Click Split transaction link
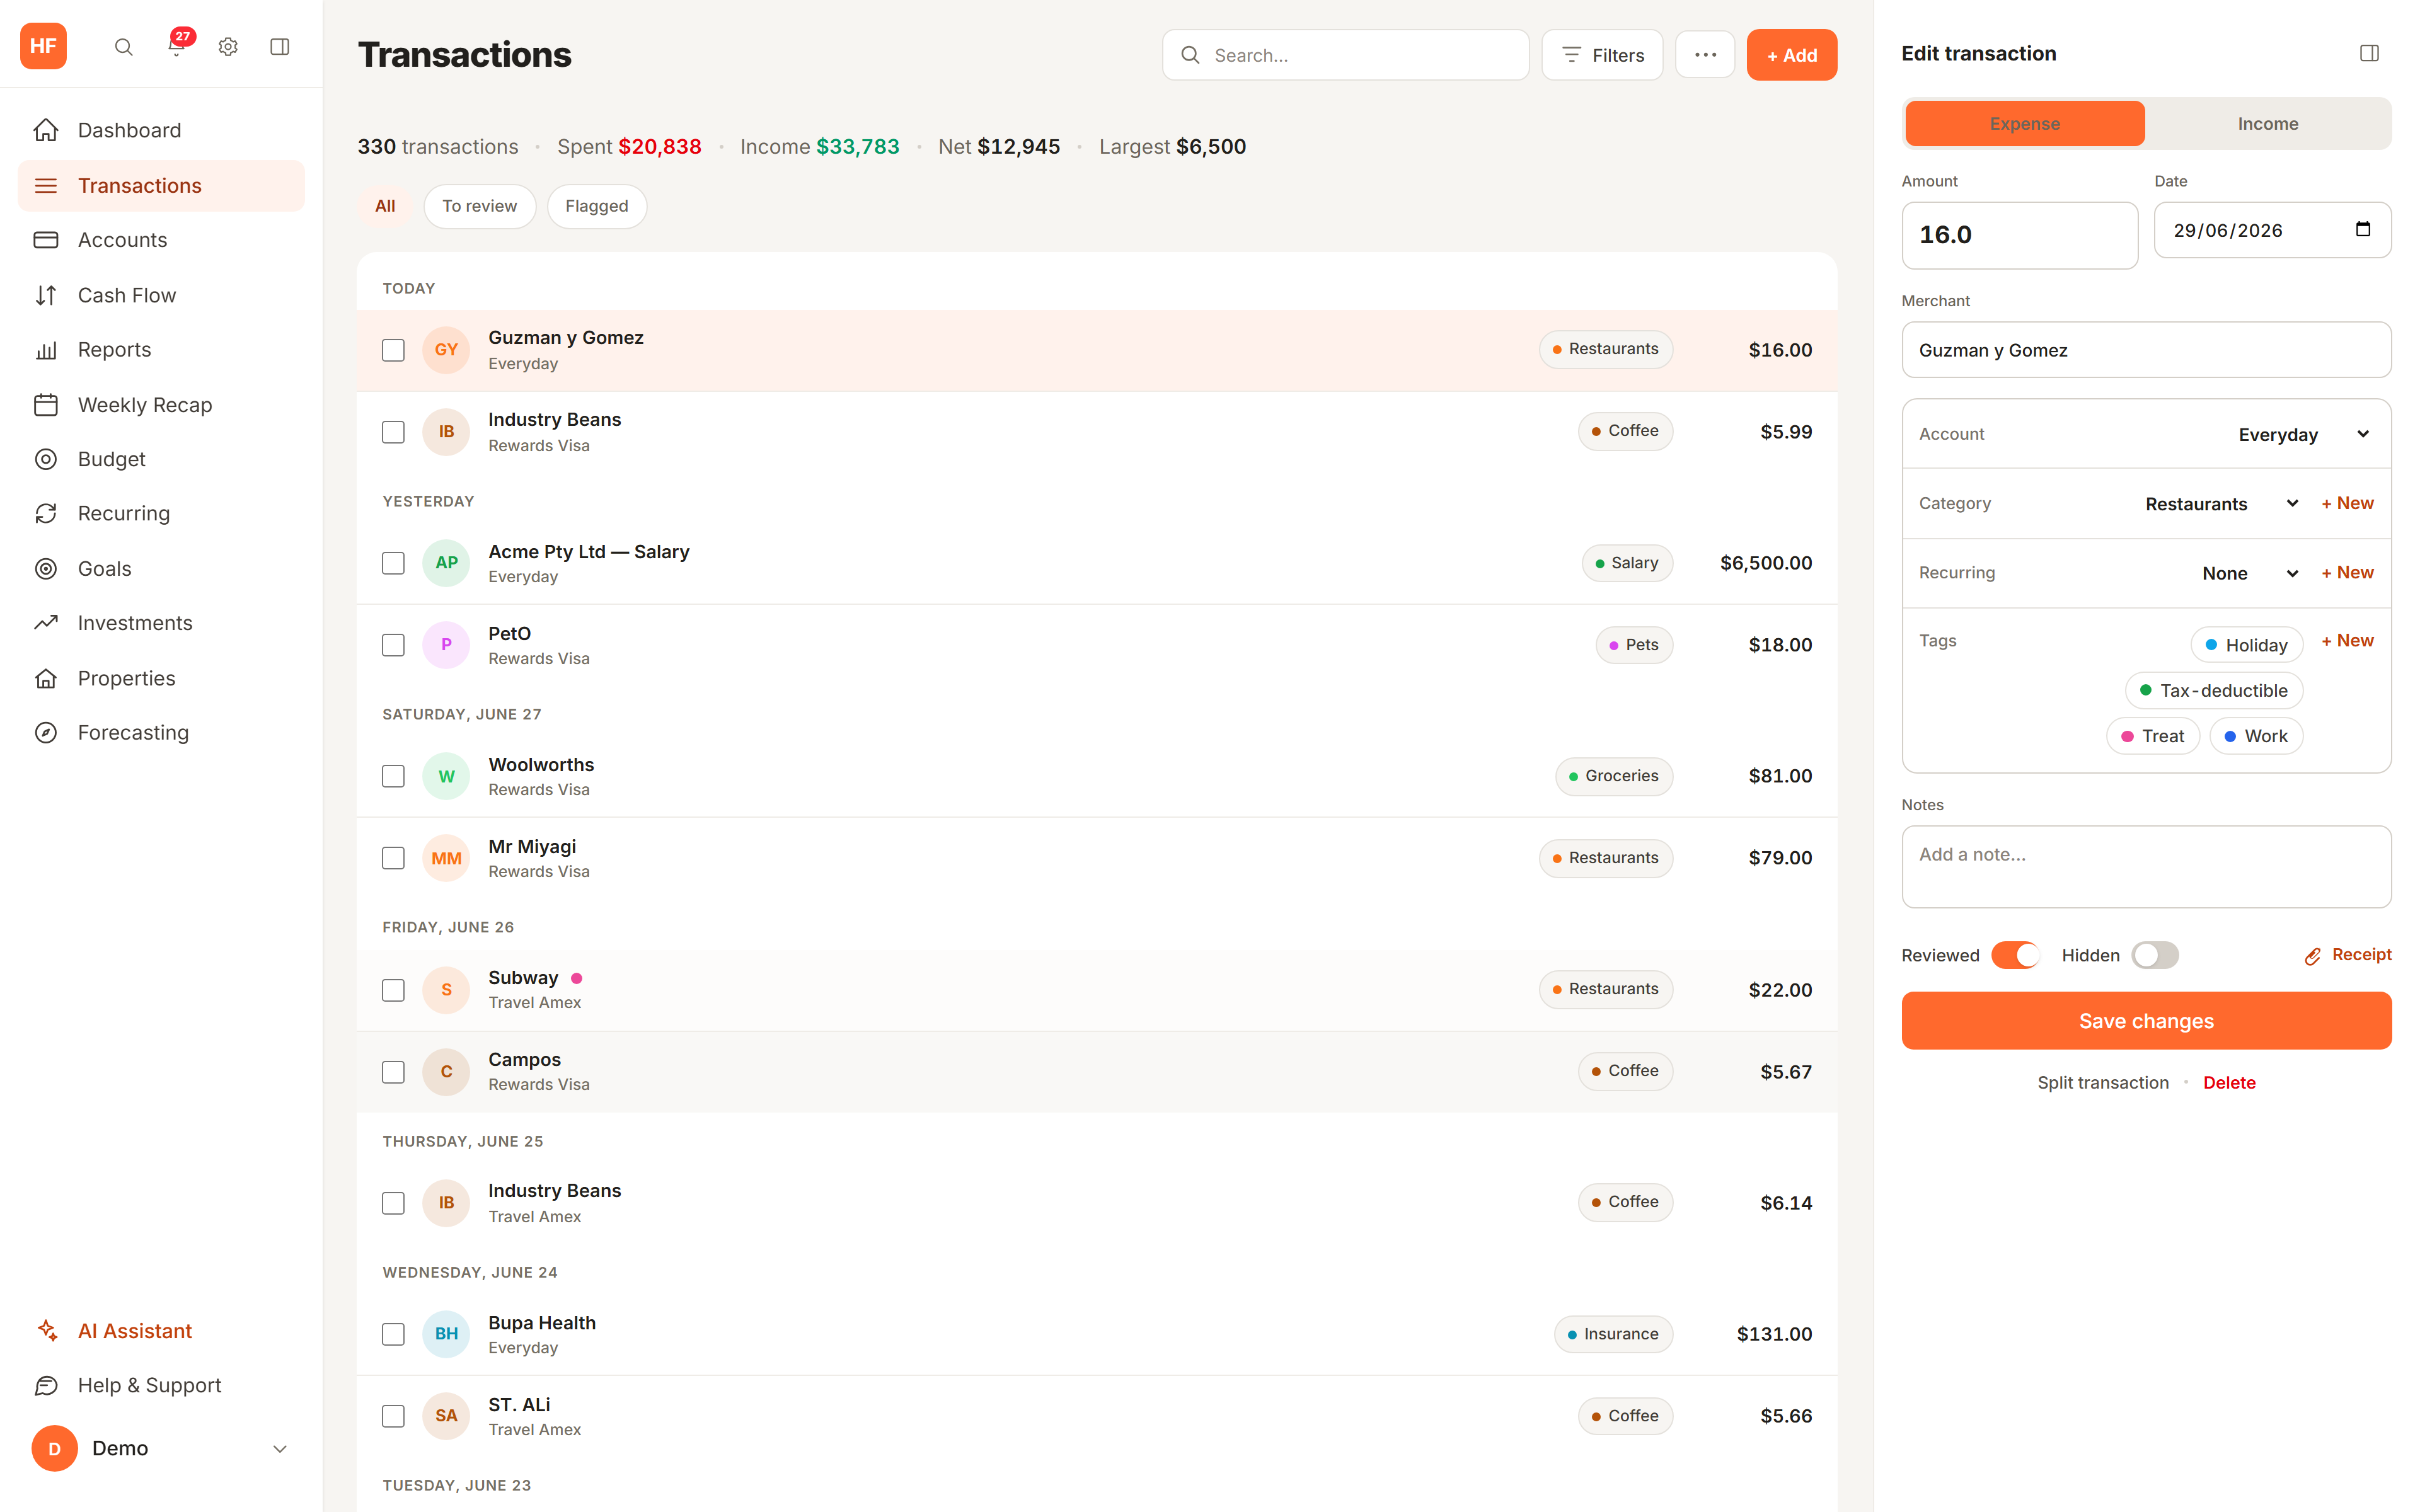Viewport: 2420px width, 1512px height. (x=2103, y=1083)
